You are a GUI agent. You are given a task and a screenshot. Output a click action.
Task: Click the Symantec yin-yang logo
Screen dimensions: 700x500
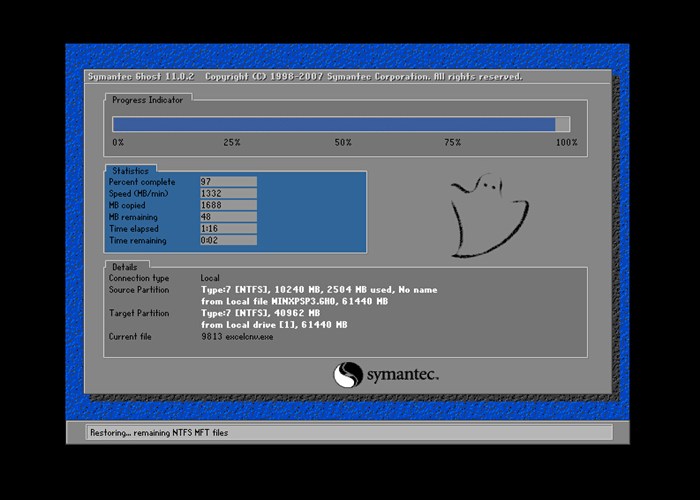coord(347,375)
